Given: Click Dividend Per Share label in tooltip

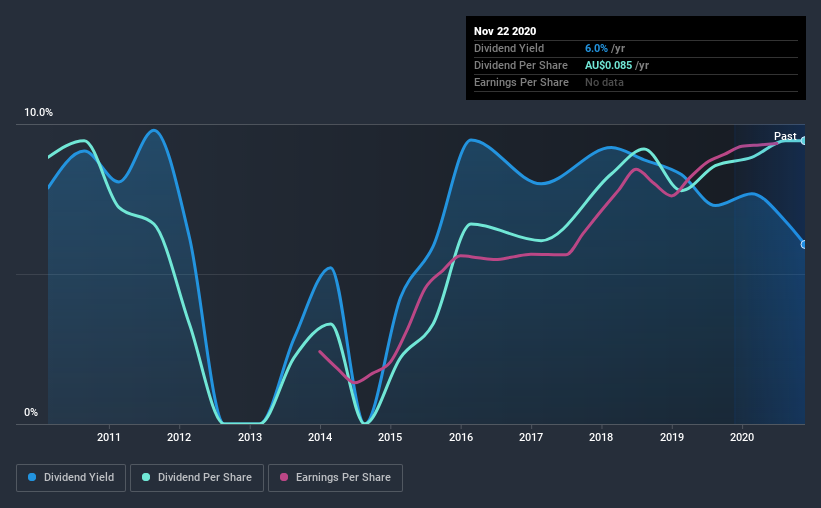Looking at the screenshot, I should point(520,65).
